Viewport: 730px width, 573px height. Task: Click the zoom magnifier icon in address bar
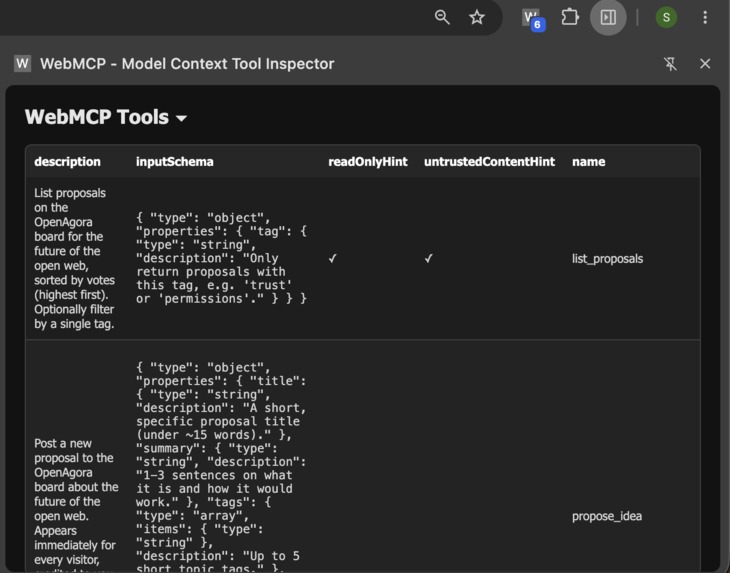click(442, 18)
